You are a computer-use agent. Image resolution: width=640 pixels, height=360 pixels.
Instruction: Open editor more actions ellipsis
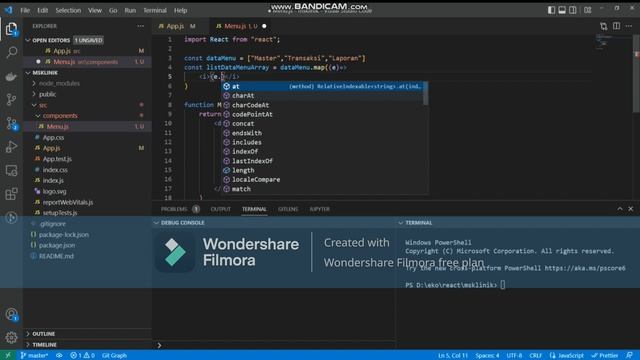629,26
